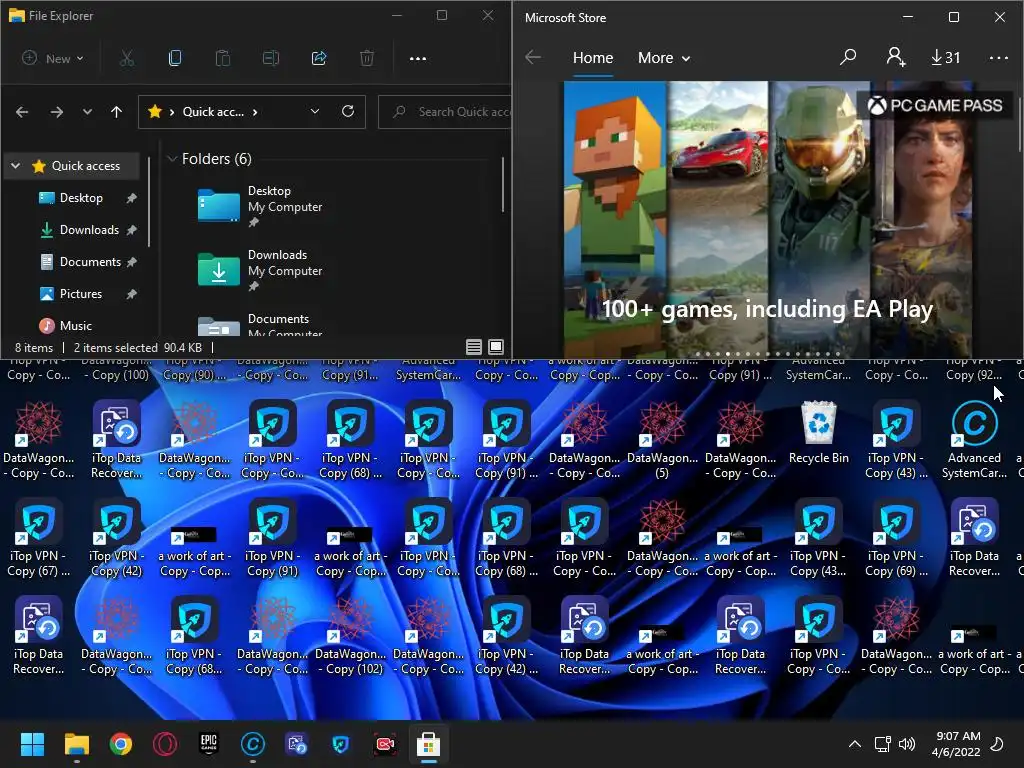
Task: Click the PC Game Pass banner
Action: [x=768, y=219]
